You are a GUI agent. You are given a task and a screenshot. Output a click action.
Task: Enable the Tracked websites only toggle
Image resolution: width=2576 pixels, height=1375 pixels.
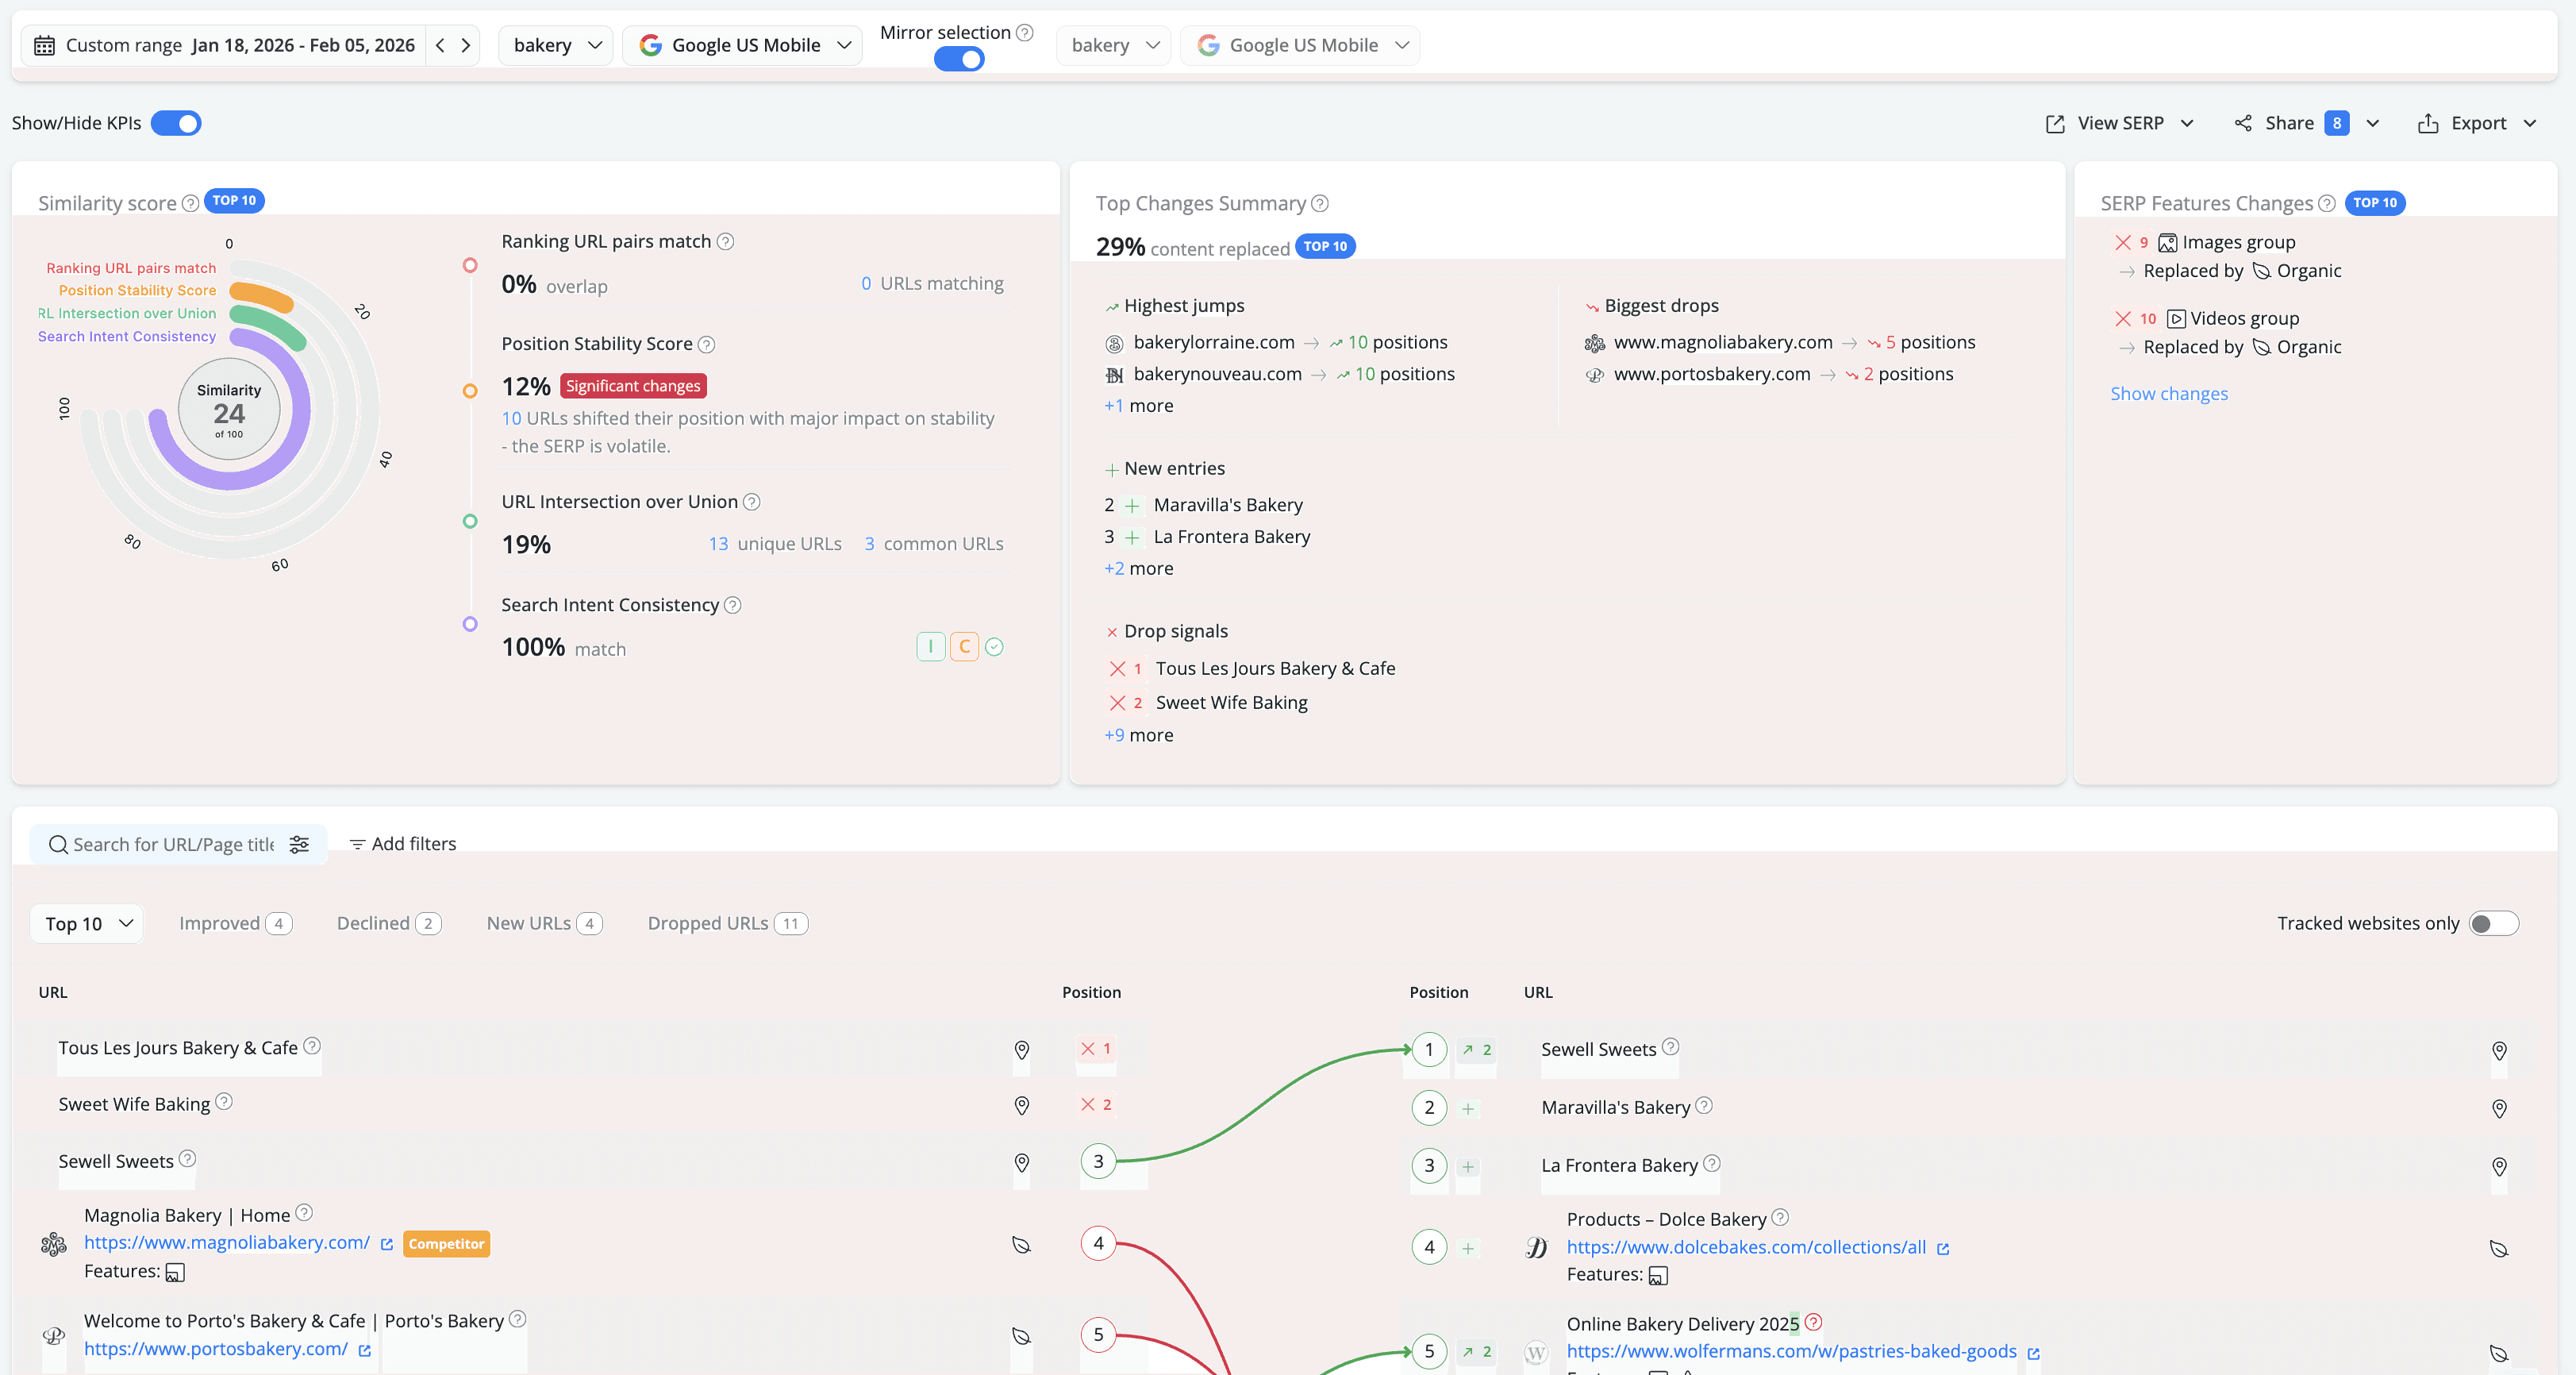coord(2493,923)
